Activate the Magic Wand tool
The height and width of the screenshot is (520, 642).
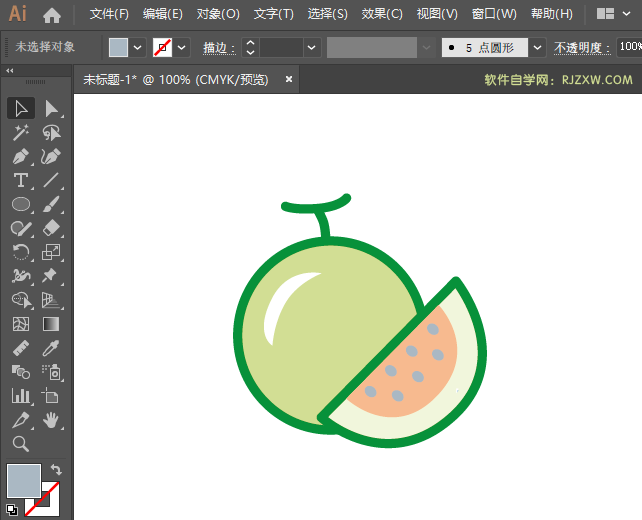(x=20, y=132)
